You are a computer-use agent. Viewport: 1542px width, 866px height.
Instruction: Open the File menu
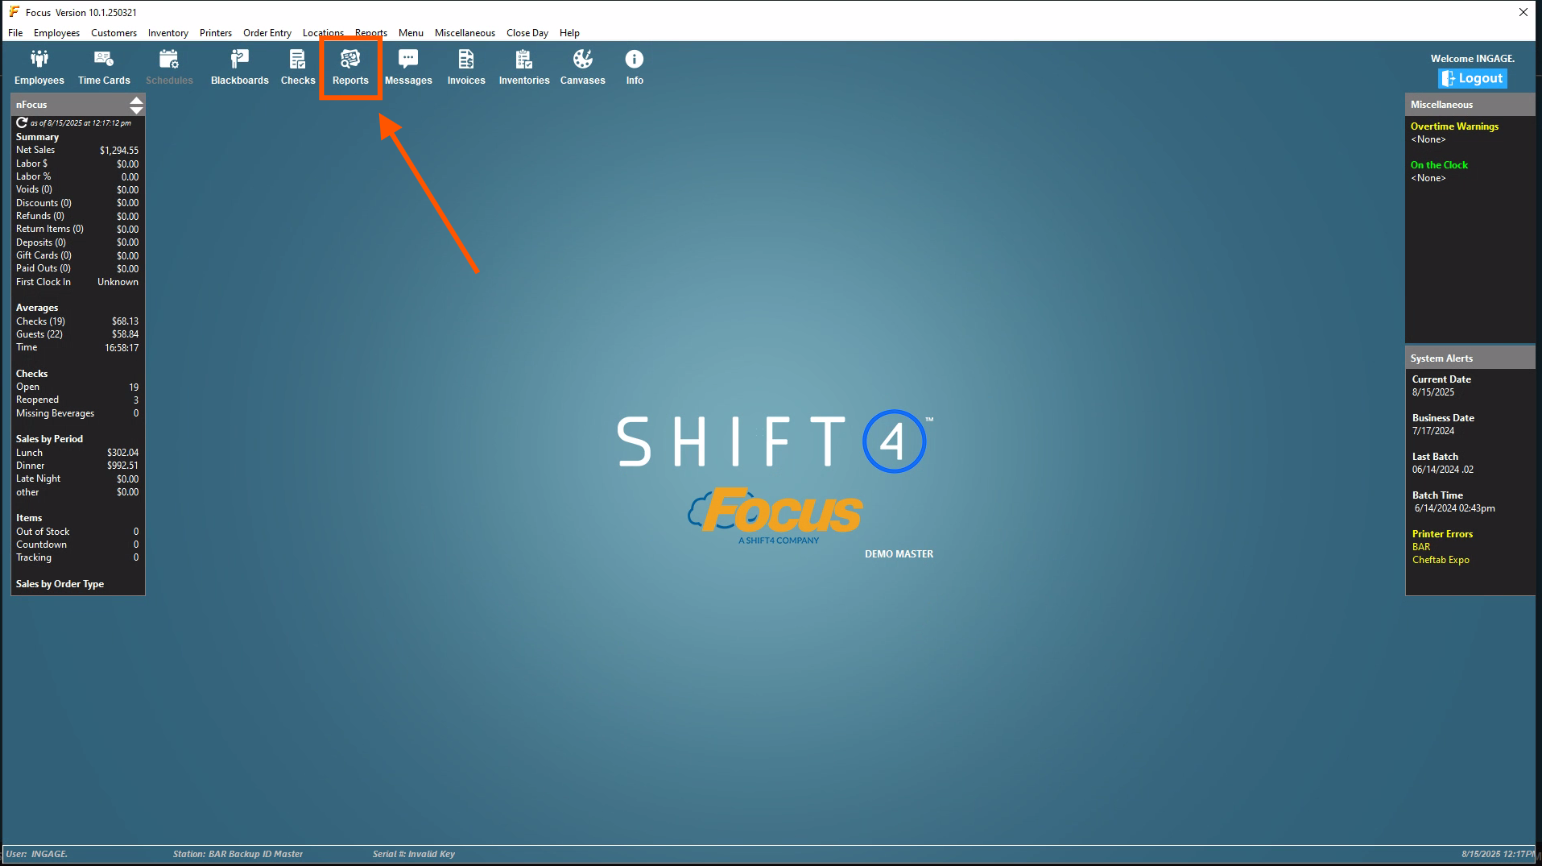click(x=16, y=33)
